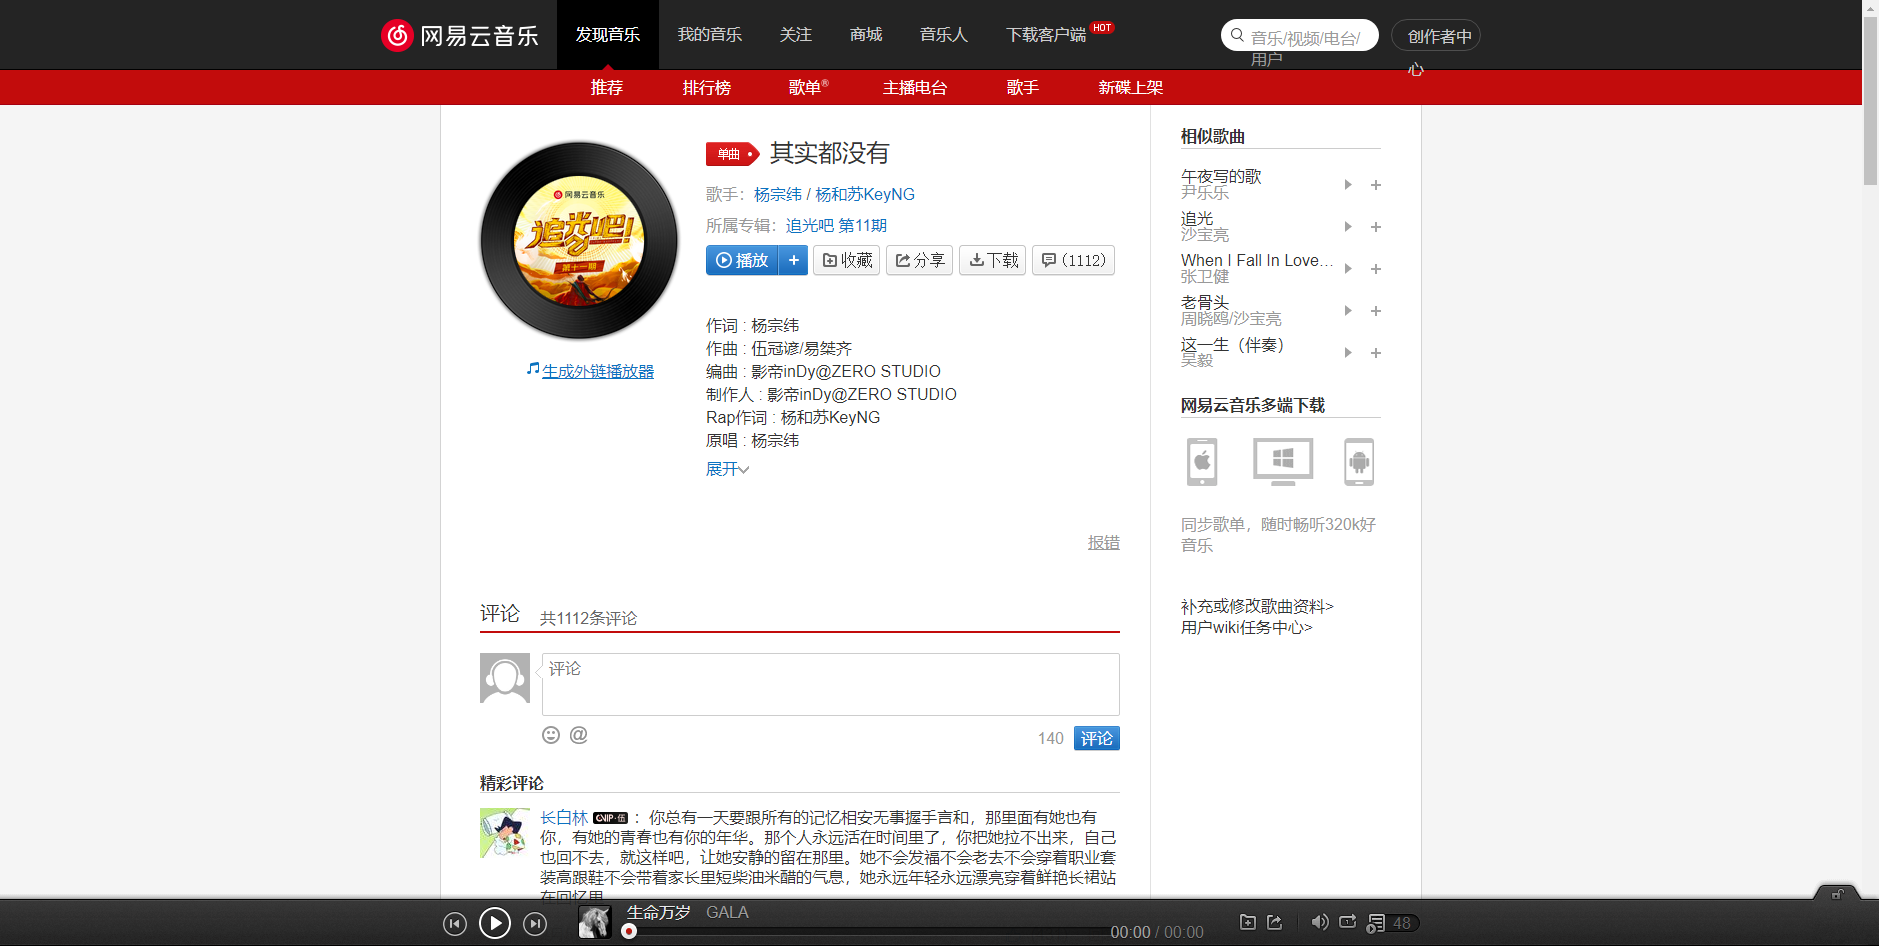Screen dimensions: 1879x946
Task: Lock the player bar with the lock icon
Action: pyautogui.click(x=1839, y=896)
